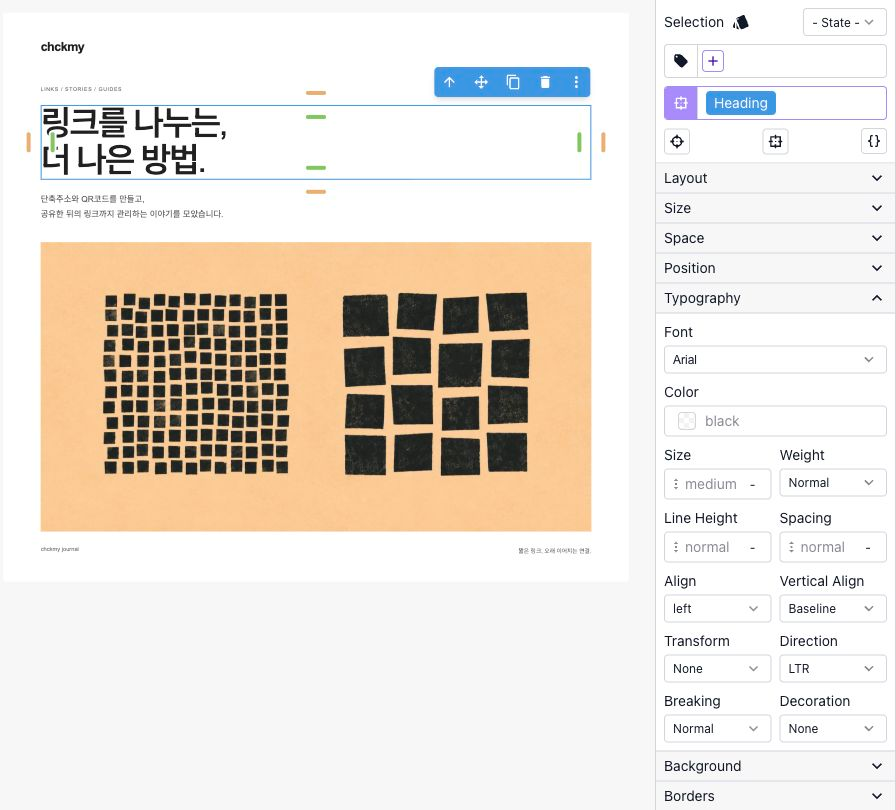
Task: Click the bottom green padding handle
Action: point(316,168)
